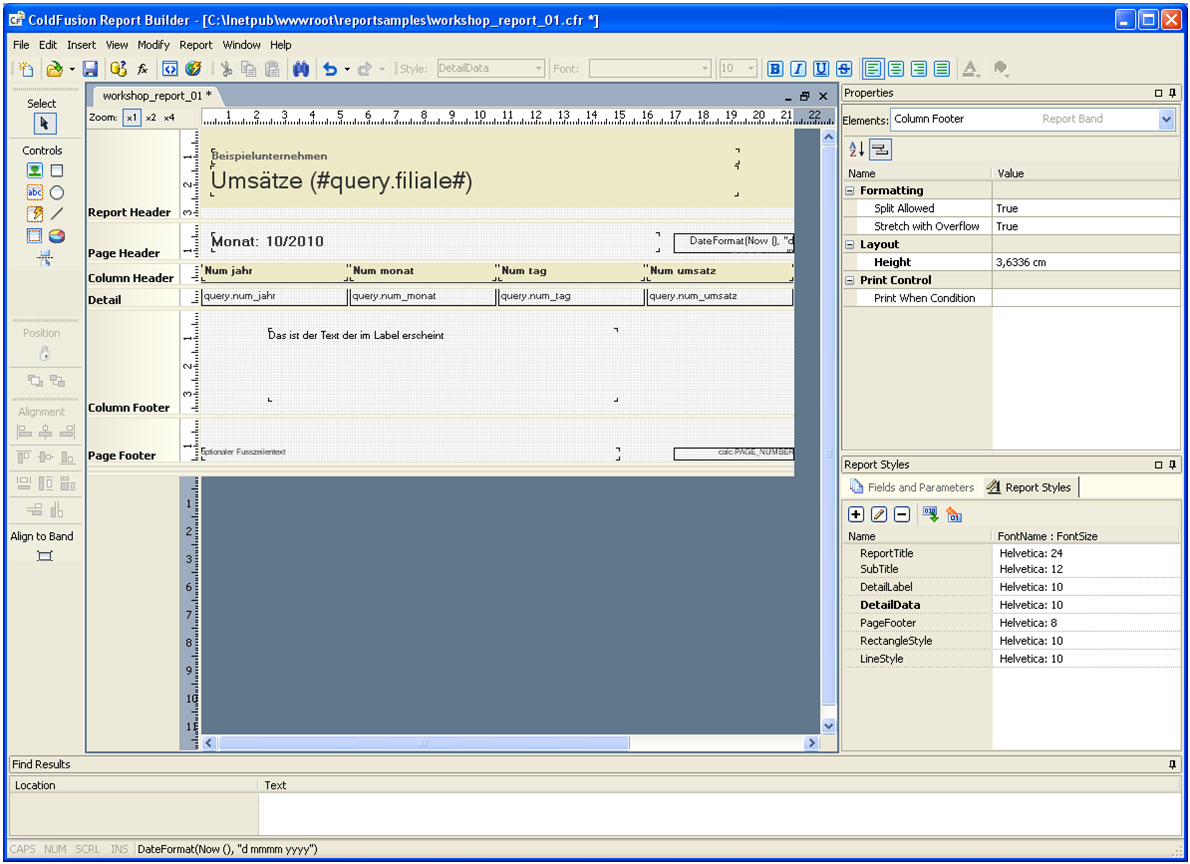Choose the page break control tool
The image size is (1190, 864).
(x=45, y=258)
